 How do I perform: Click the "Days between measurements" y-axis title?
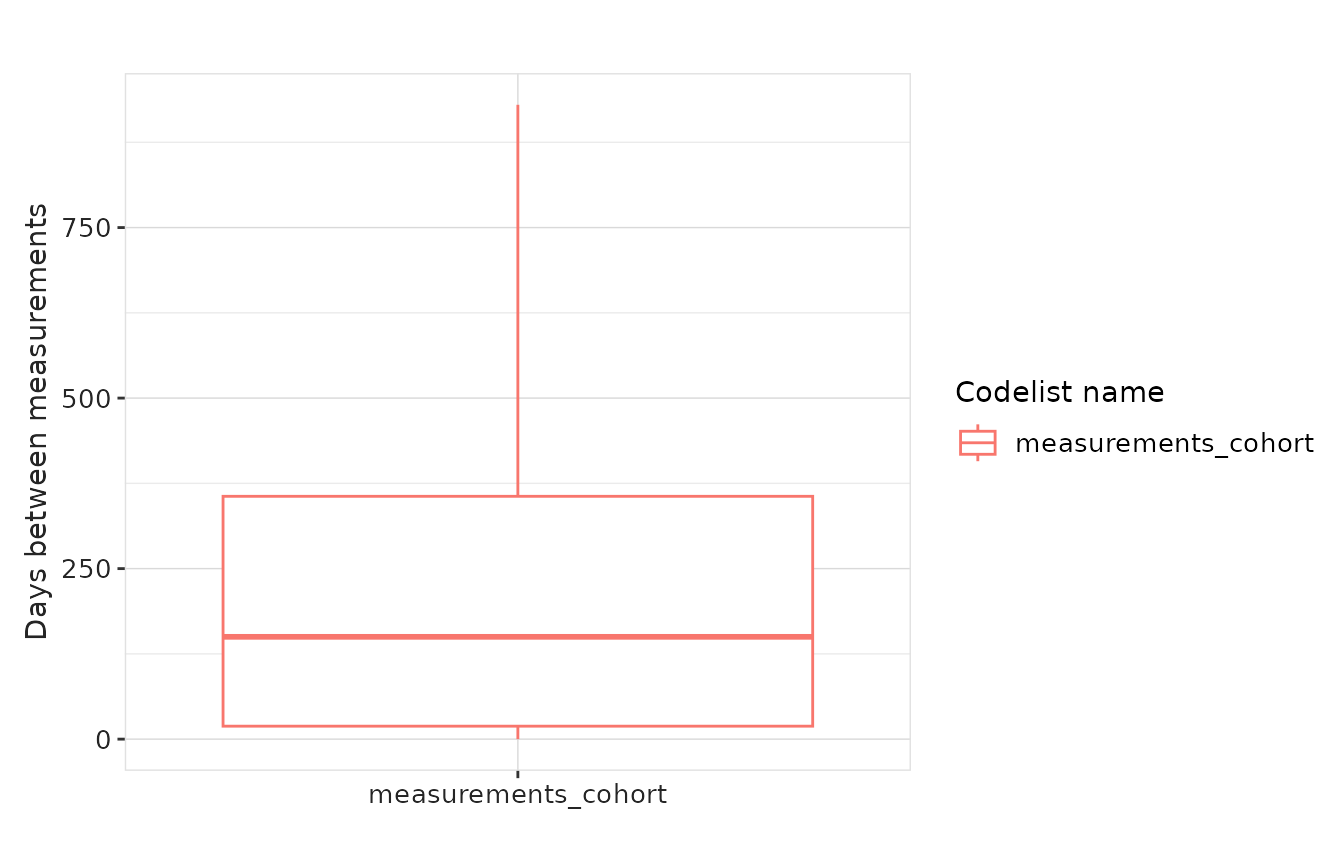pyautogui.click(x=37, y=421)
